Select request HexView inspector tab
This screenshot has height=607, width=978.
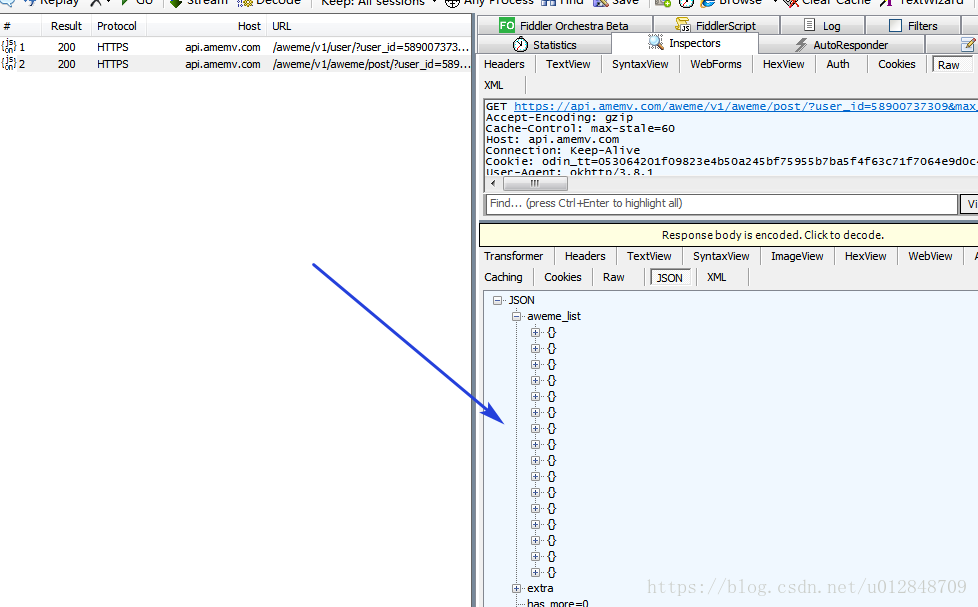pos(783,64)
